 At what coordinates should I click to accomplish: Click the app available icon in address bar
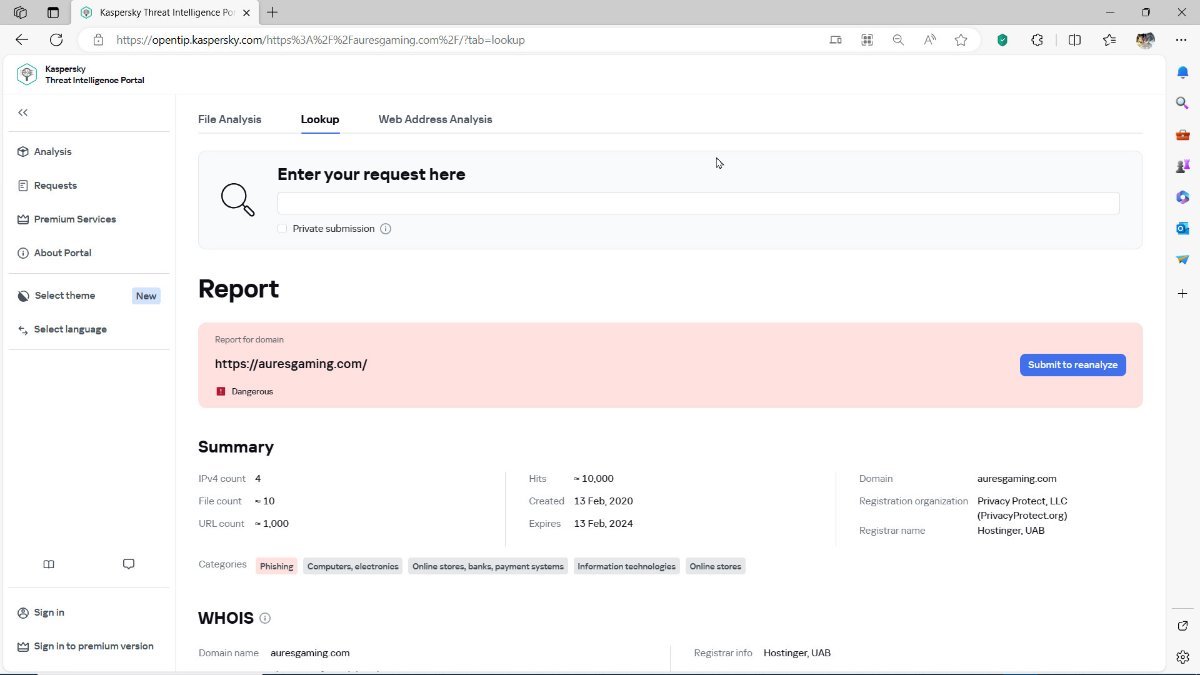835,40
